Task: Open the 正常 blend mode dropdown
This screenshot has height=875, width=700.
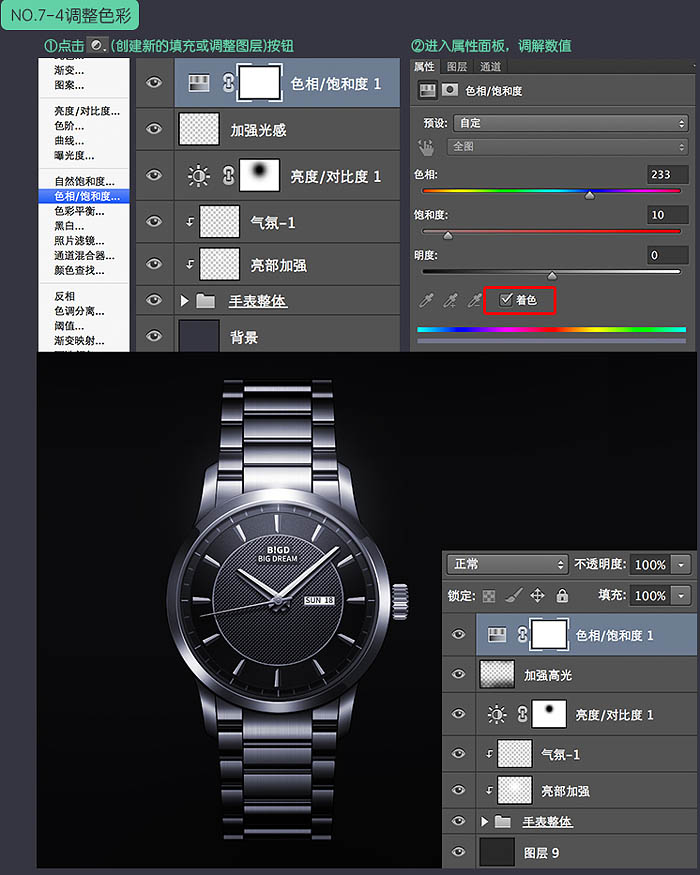Action: (x=507, y=564)
